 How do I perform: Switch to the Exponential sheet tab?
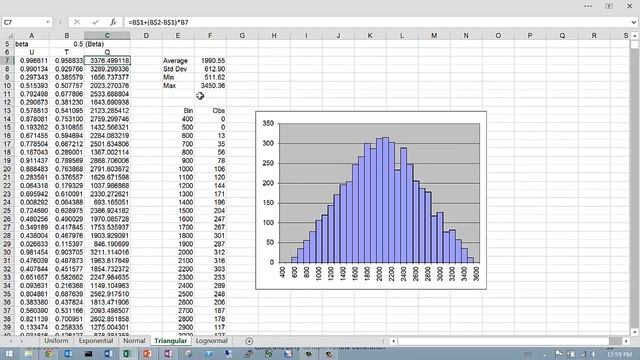[96, 341]
